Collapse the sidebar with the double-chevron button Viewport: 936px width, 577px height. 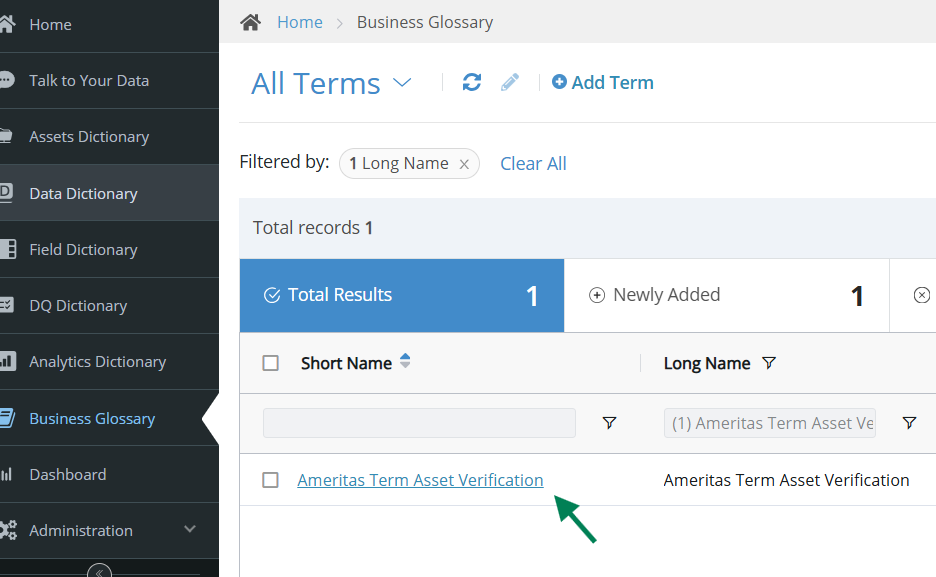point(99,572)
